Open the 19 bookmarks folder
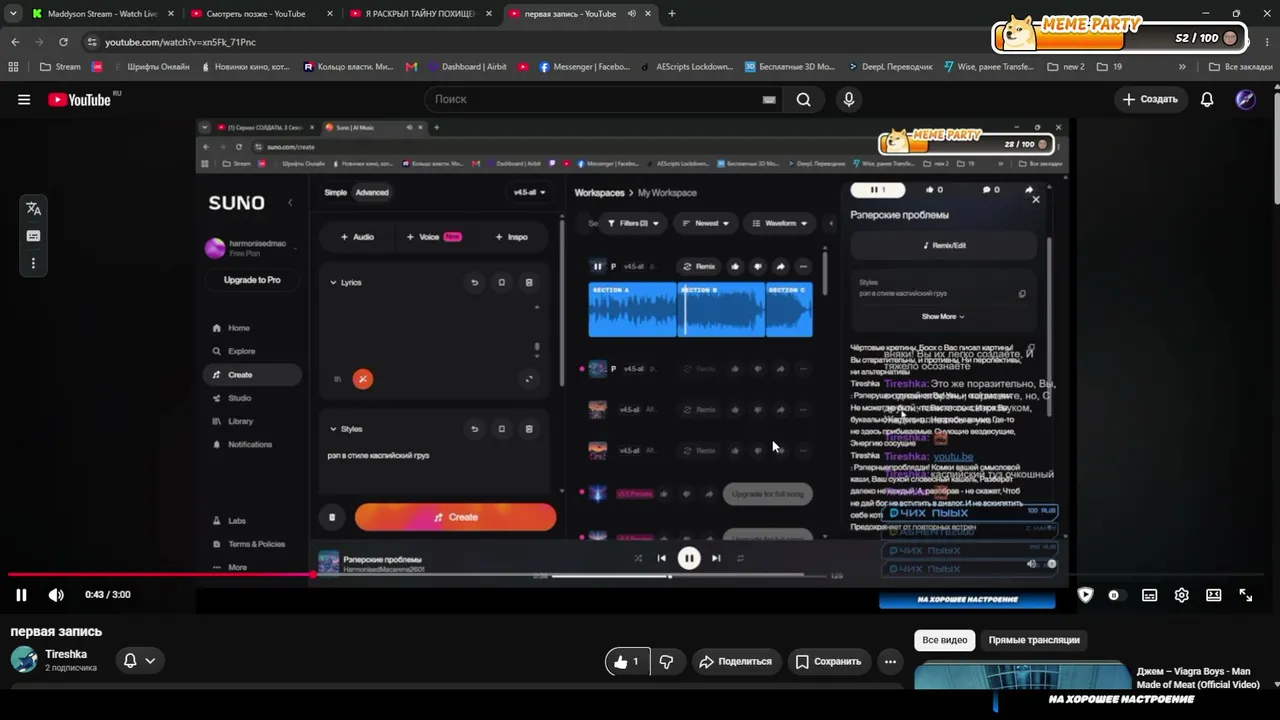 tap(1109, 67)
